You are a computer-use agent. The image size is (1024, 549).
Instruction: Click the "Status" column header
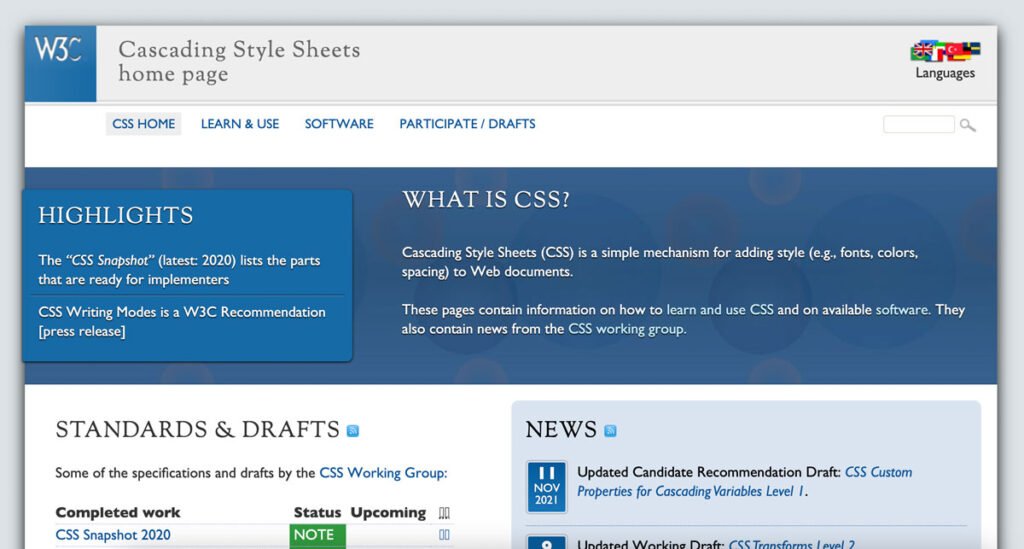tap(317, 512)
